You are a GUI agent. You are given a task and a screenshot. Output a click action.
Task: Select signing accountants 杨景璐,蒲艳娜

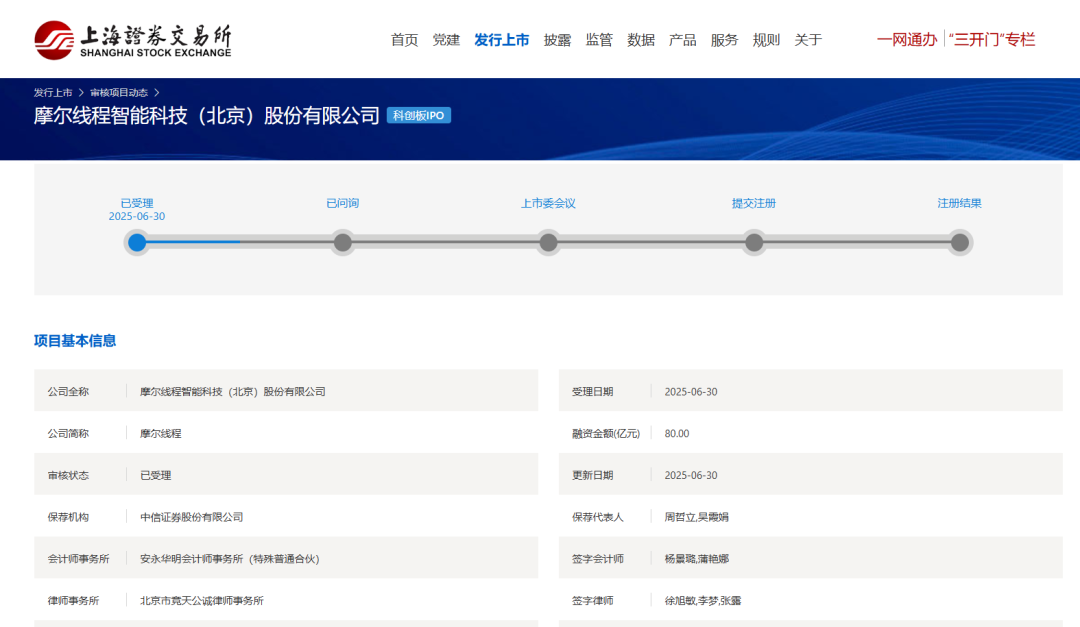696,559
